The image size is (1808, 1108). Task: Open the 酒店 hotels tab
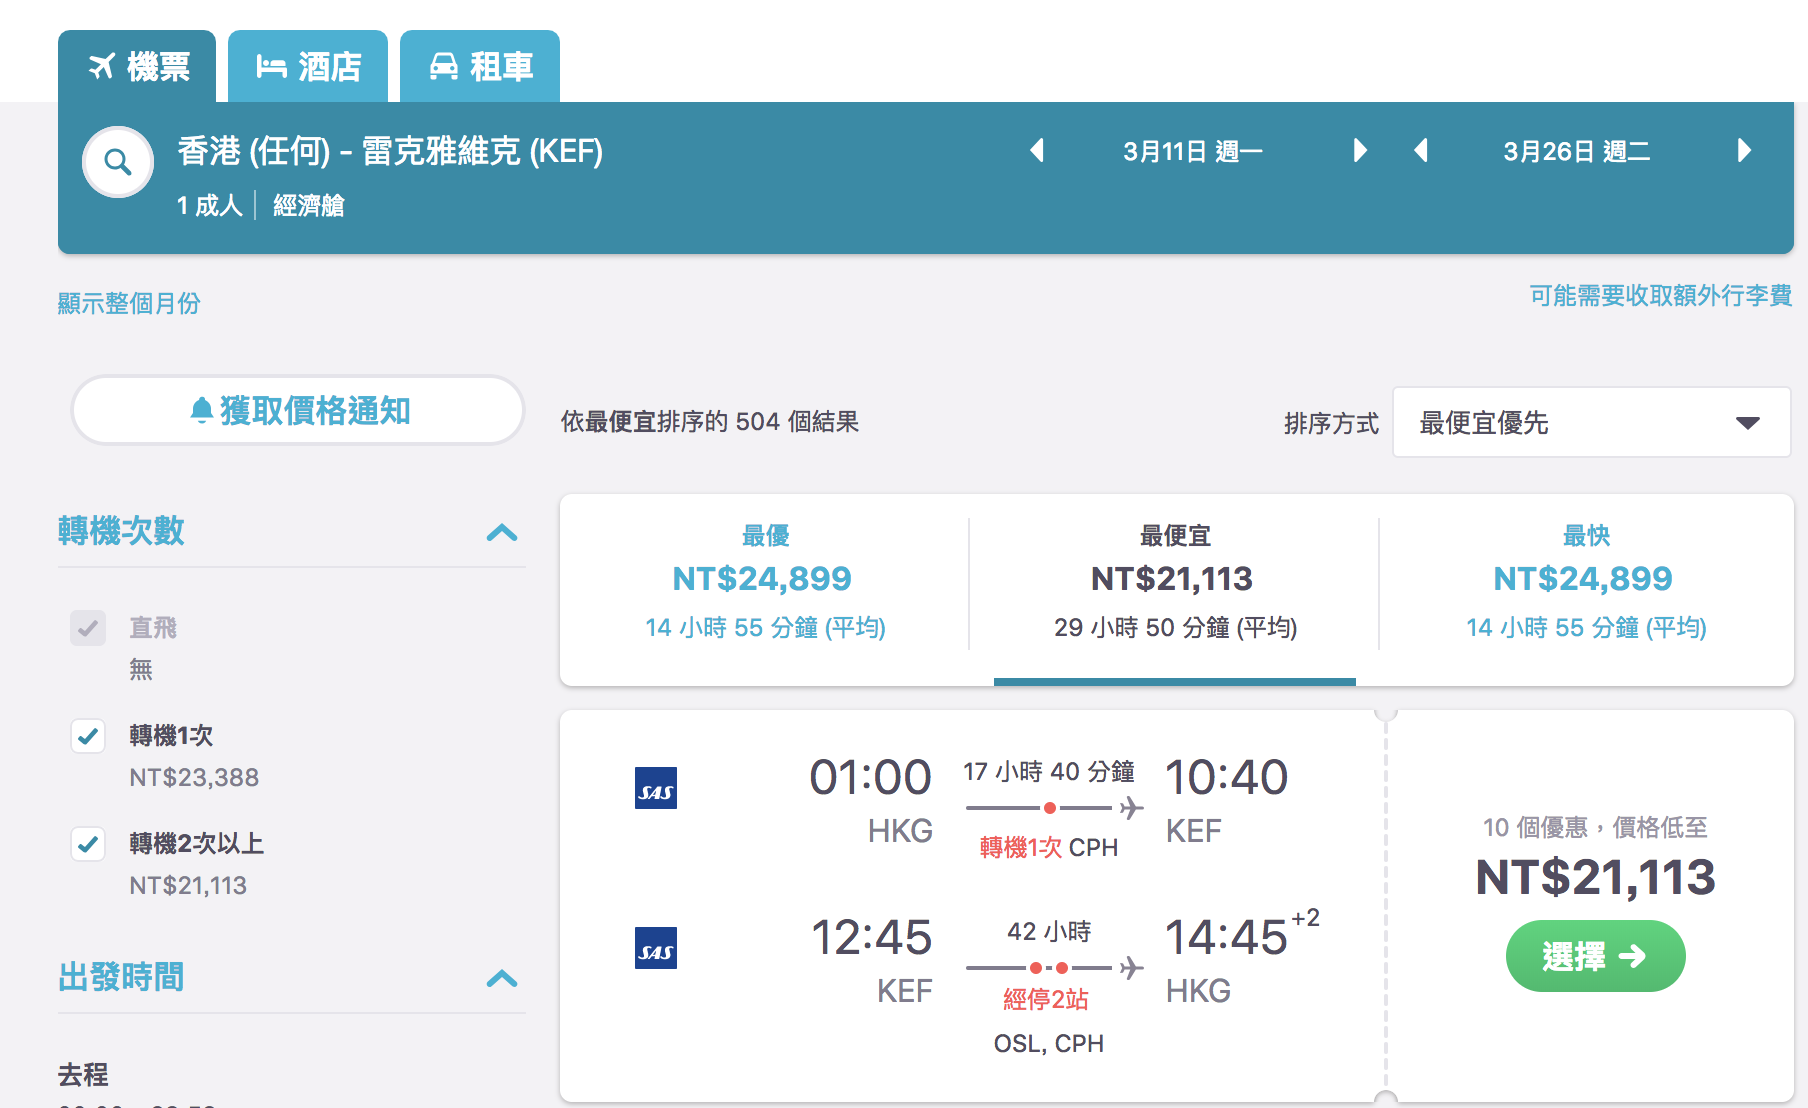click(308, 66)
